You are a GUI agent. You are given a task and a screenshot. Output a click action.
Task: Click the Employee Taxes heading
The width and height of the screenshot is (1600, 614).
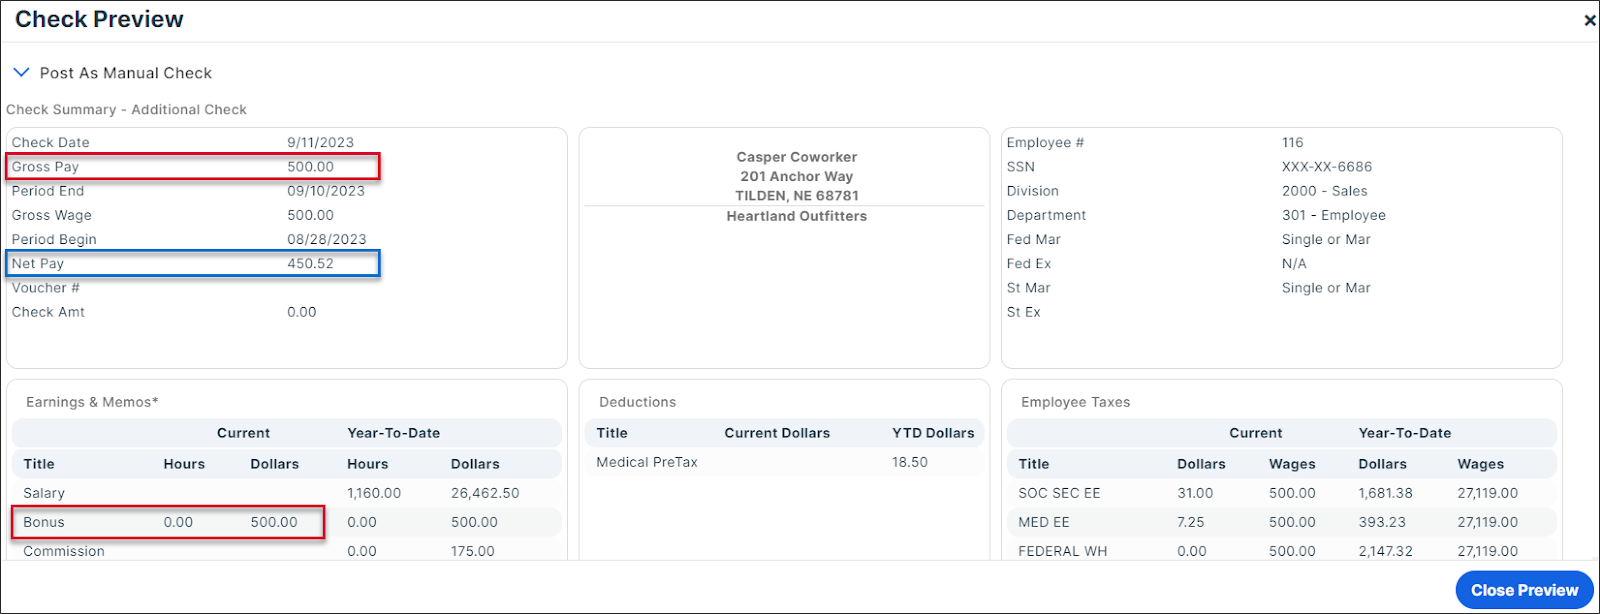click(1076, 402)
